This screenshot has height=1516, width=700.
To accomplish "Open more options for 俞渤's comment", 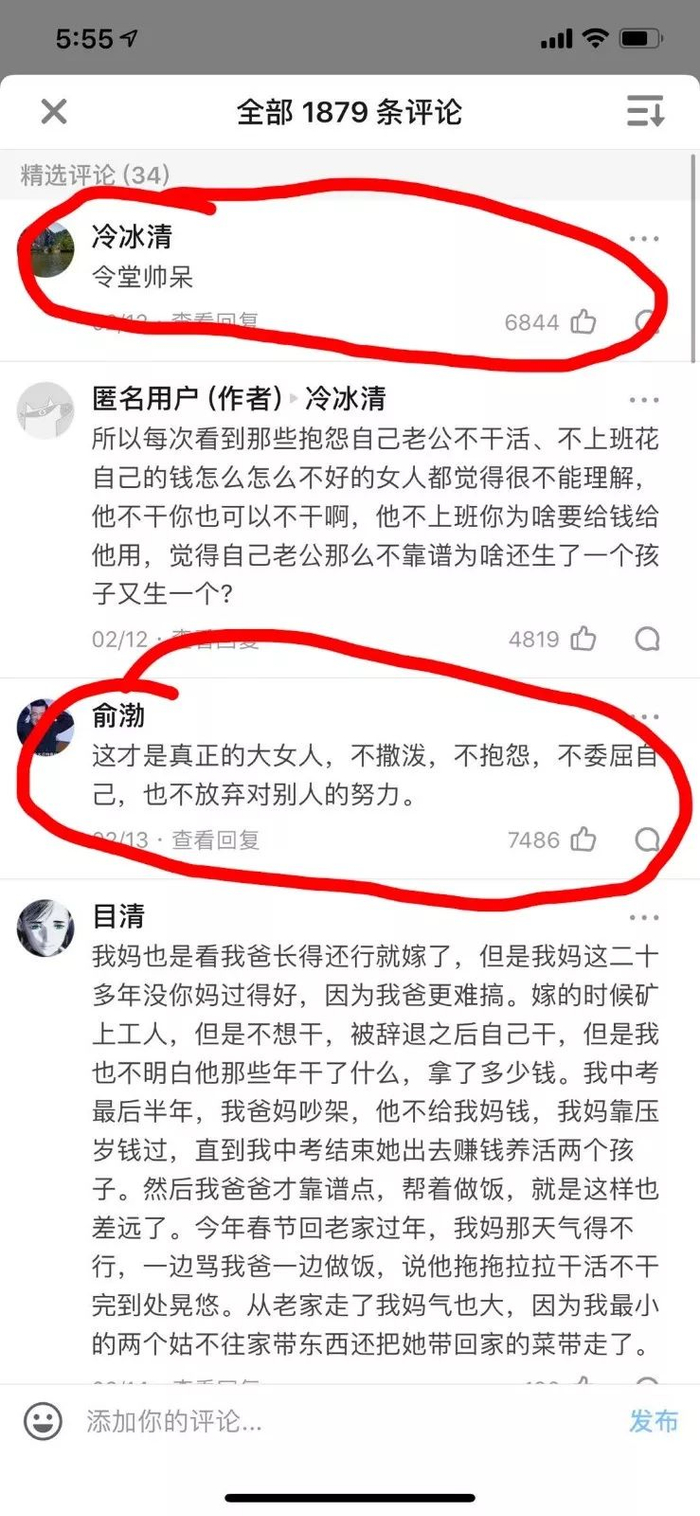I will (644, 718).
